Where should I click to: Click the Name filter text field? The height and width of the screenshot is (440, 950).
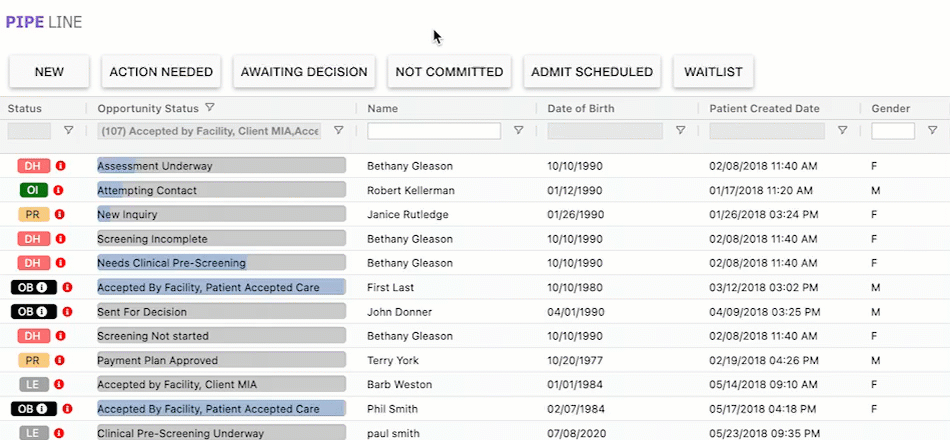(x=434, y=131)
